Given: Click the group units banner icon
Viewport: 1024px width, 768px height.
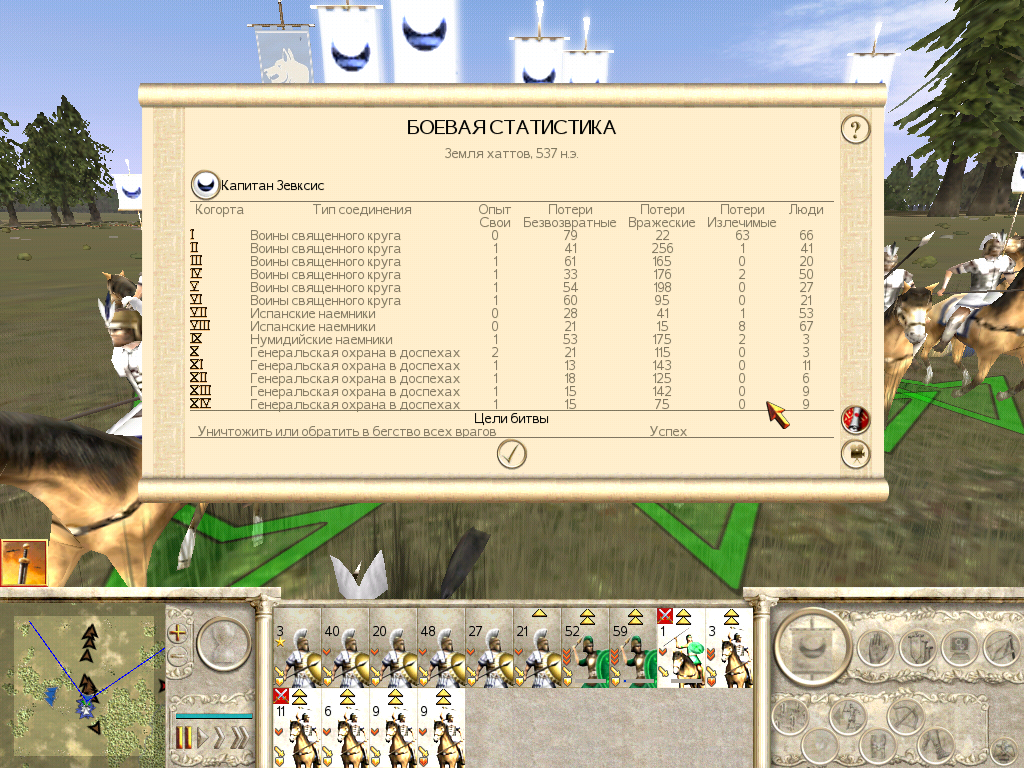Looking at the screenshot, I should 916,648.
